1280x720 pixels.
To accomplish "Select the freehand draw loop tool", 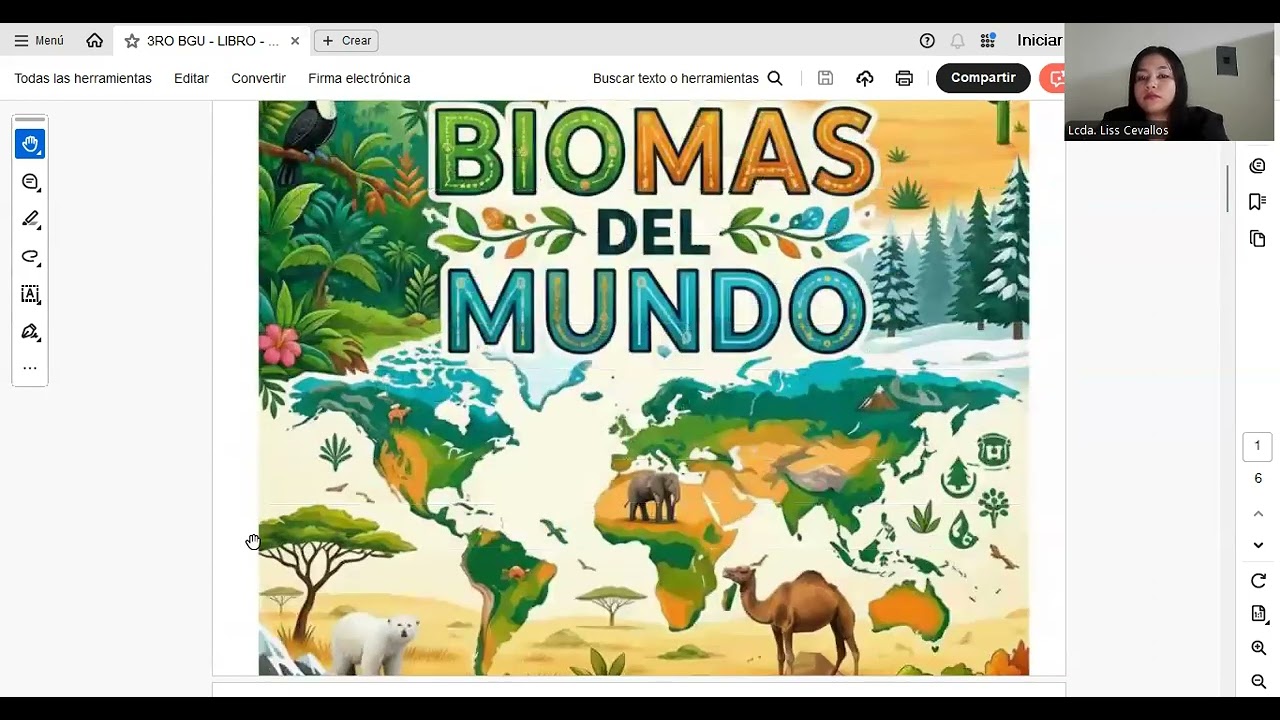I will (30, 257).
